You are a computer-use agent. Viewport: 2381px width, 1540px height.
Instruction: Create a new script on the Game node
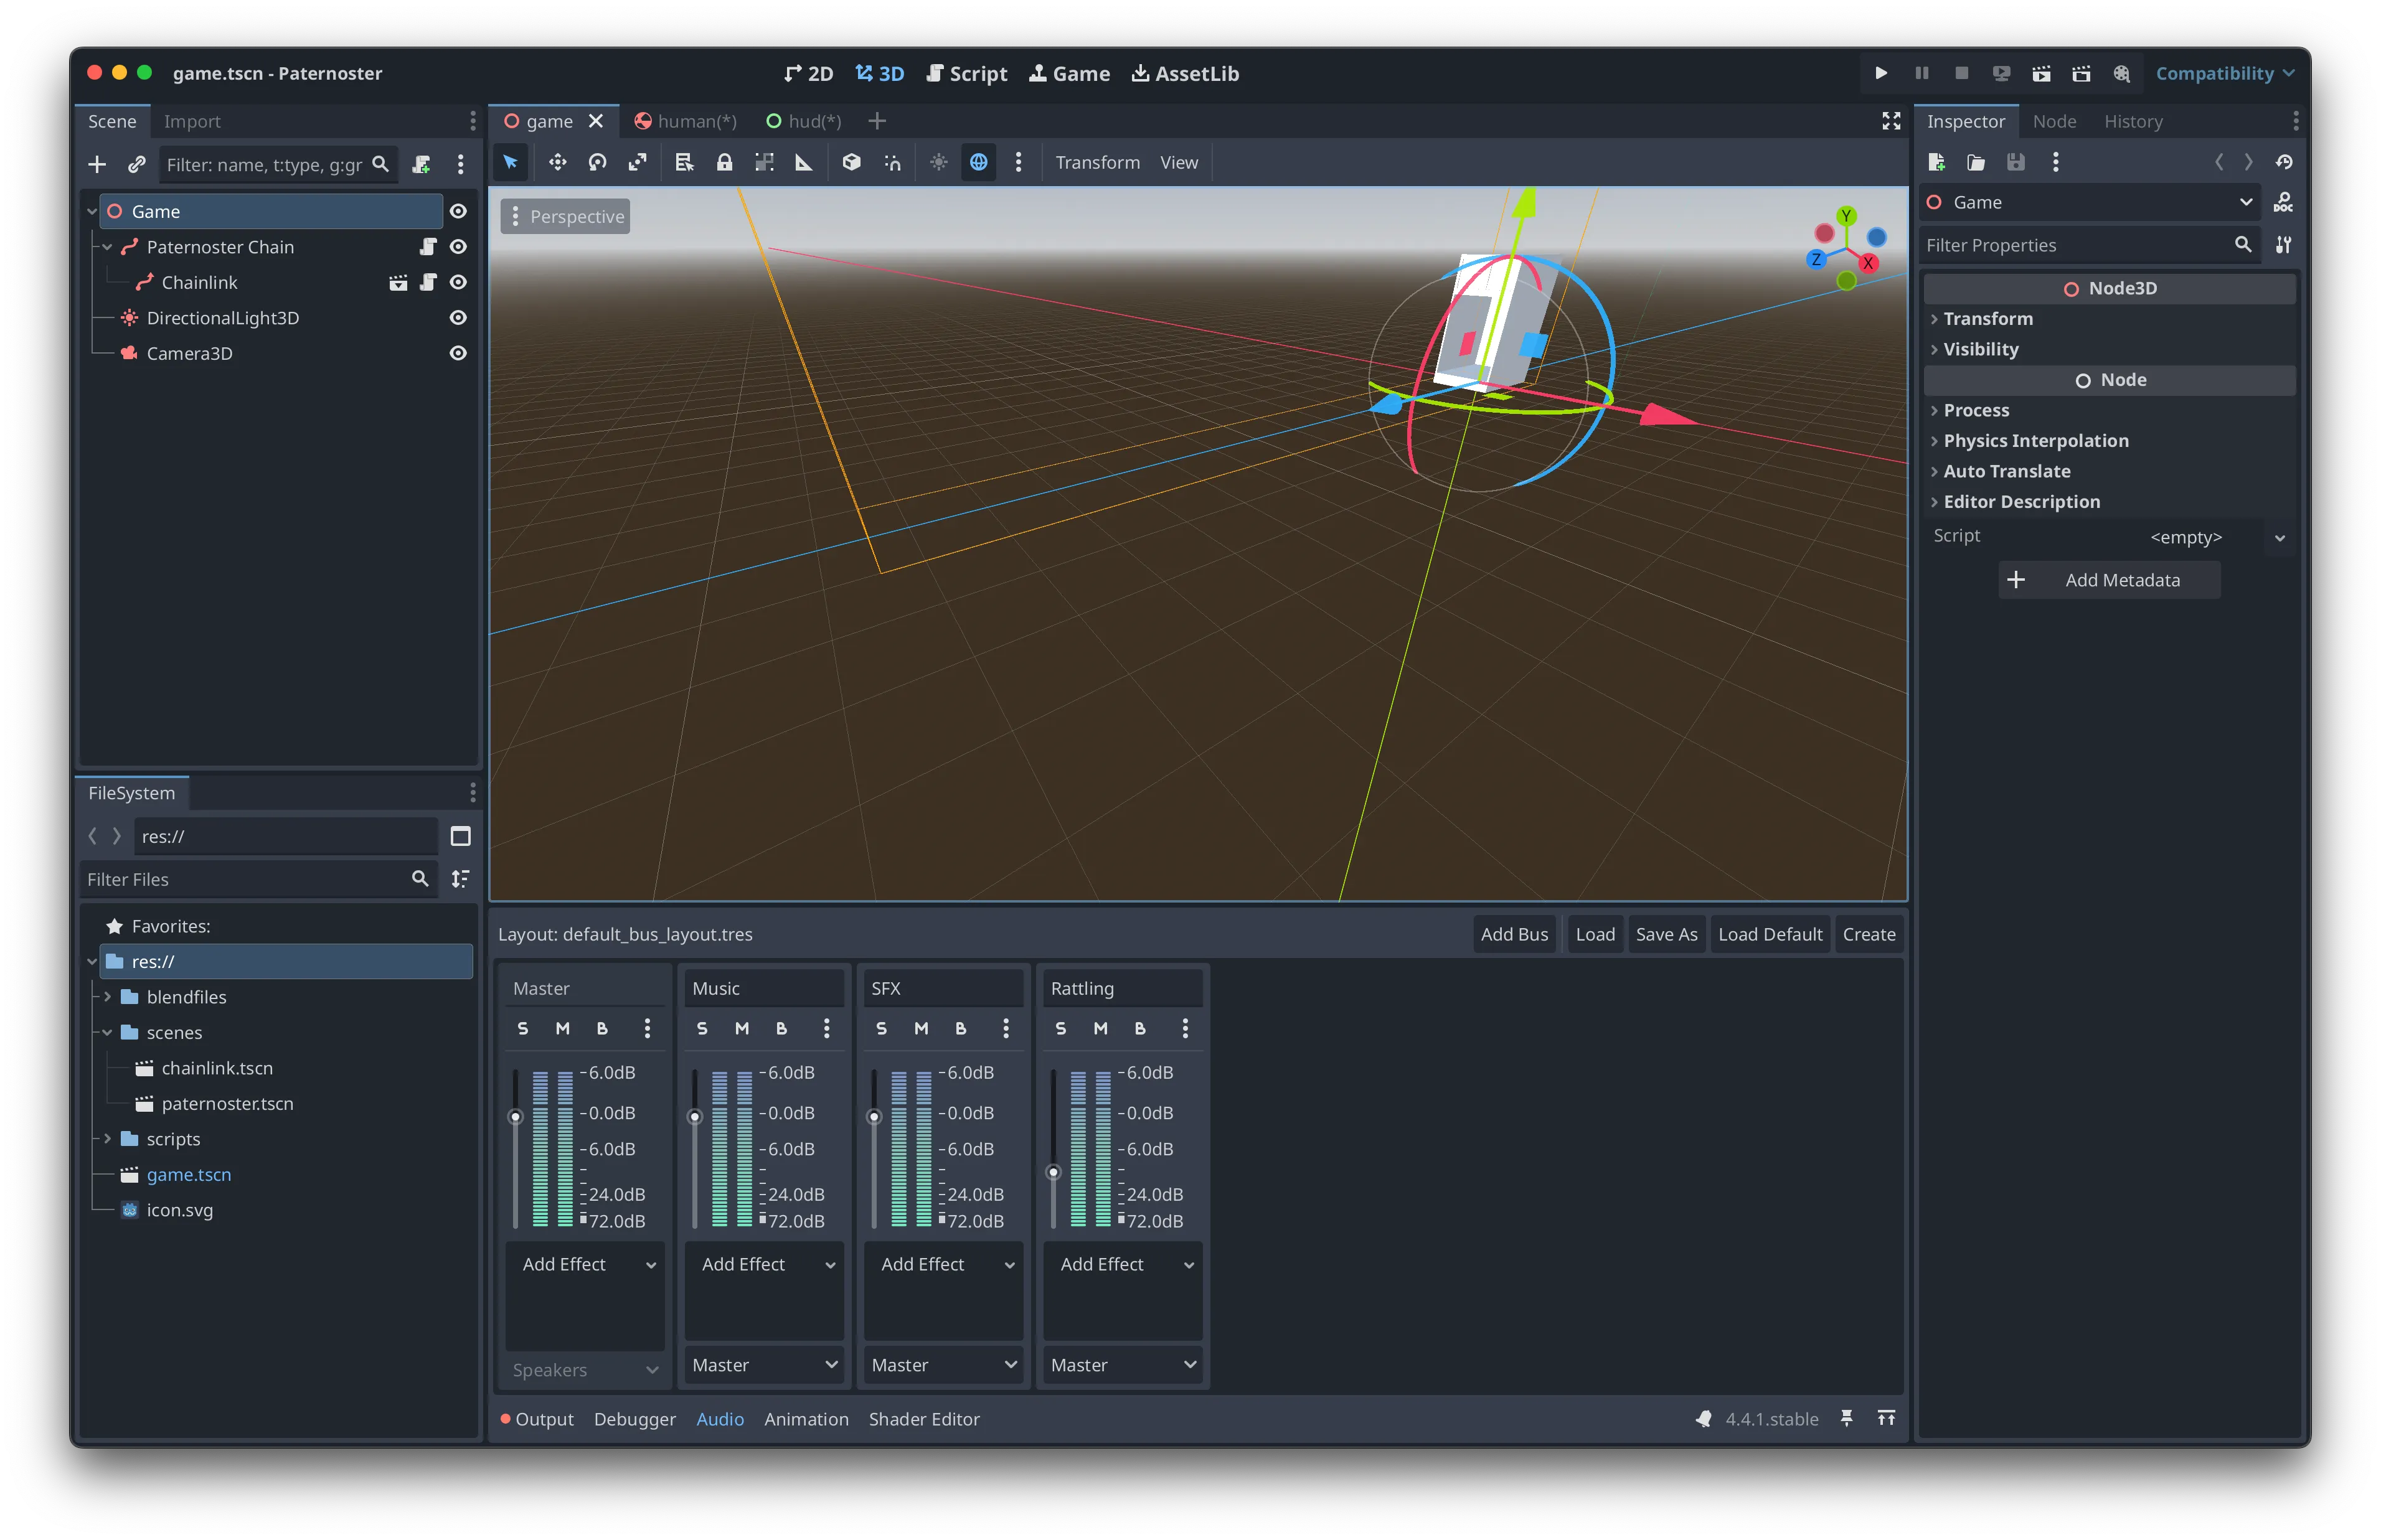[x=421, y=164]
